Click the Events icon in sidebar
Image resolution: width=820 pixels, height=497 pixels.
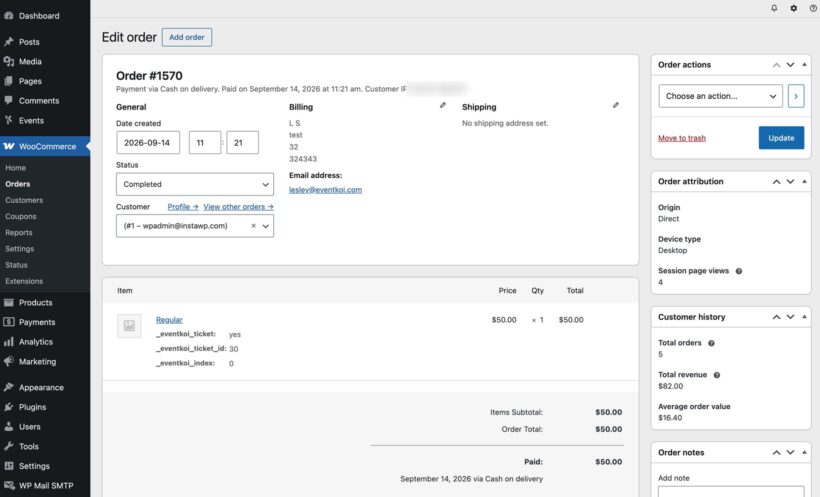[8, 120]
